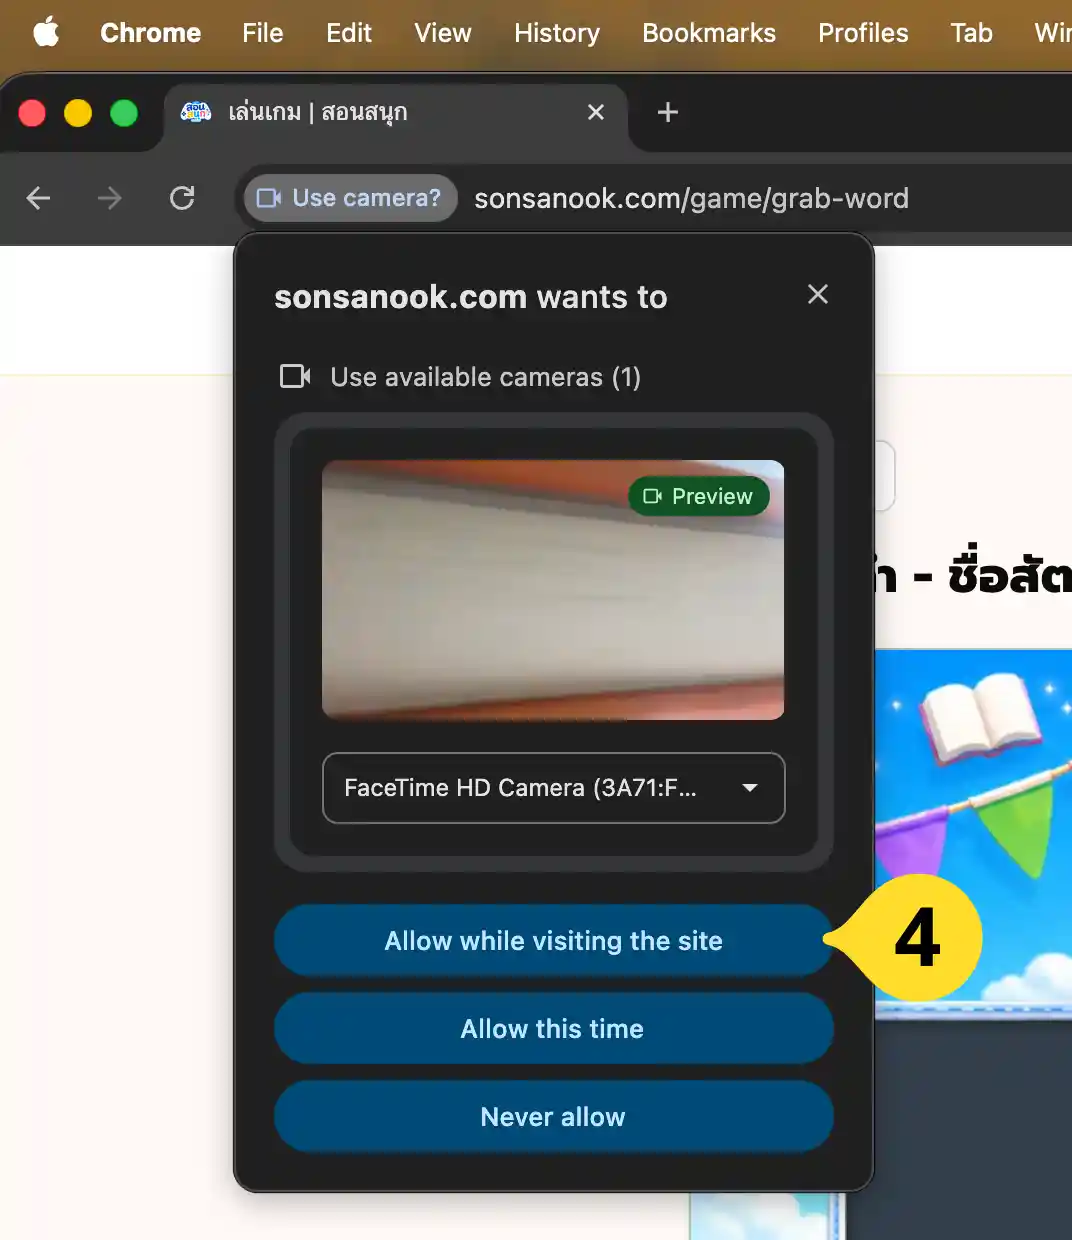Select Never allow camera access
This screenshot has width=1072, height=1240.
554,1117
